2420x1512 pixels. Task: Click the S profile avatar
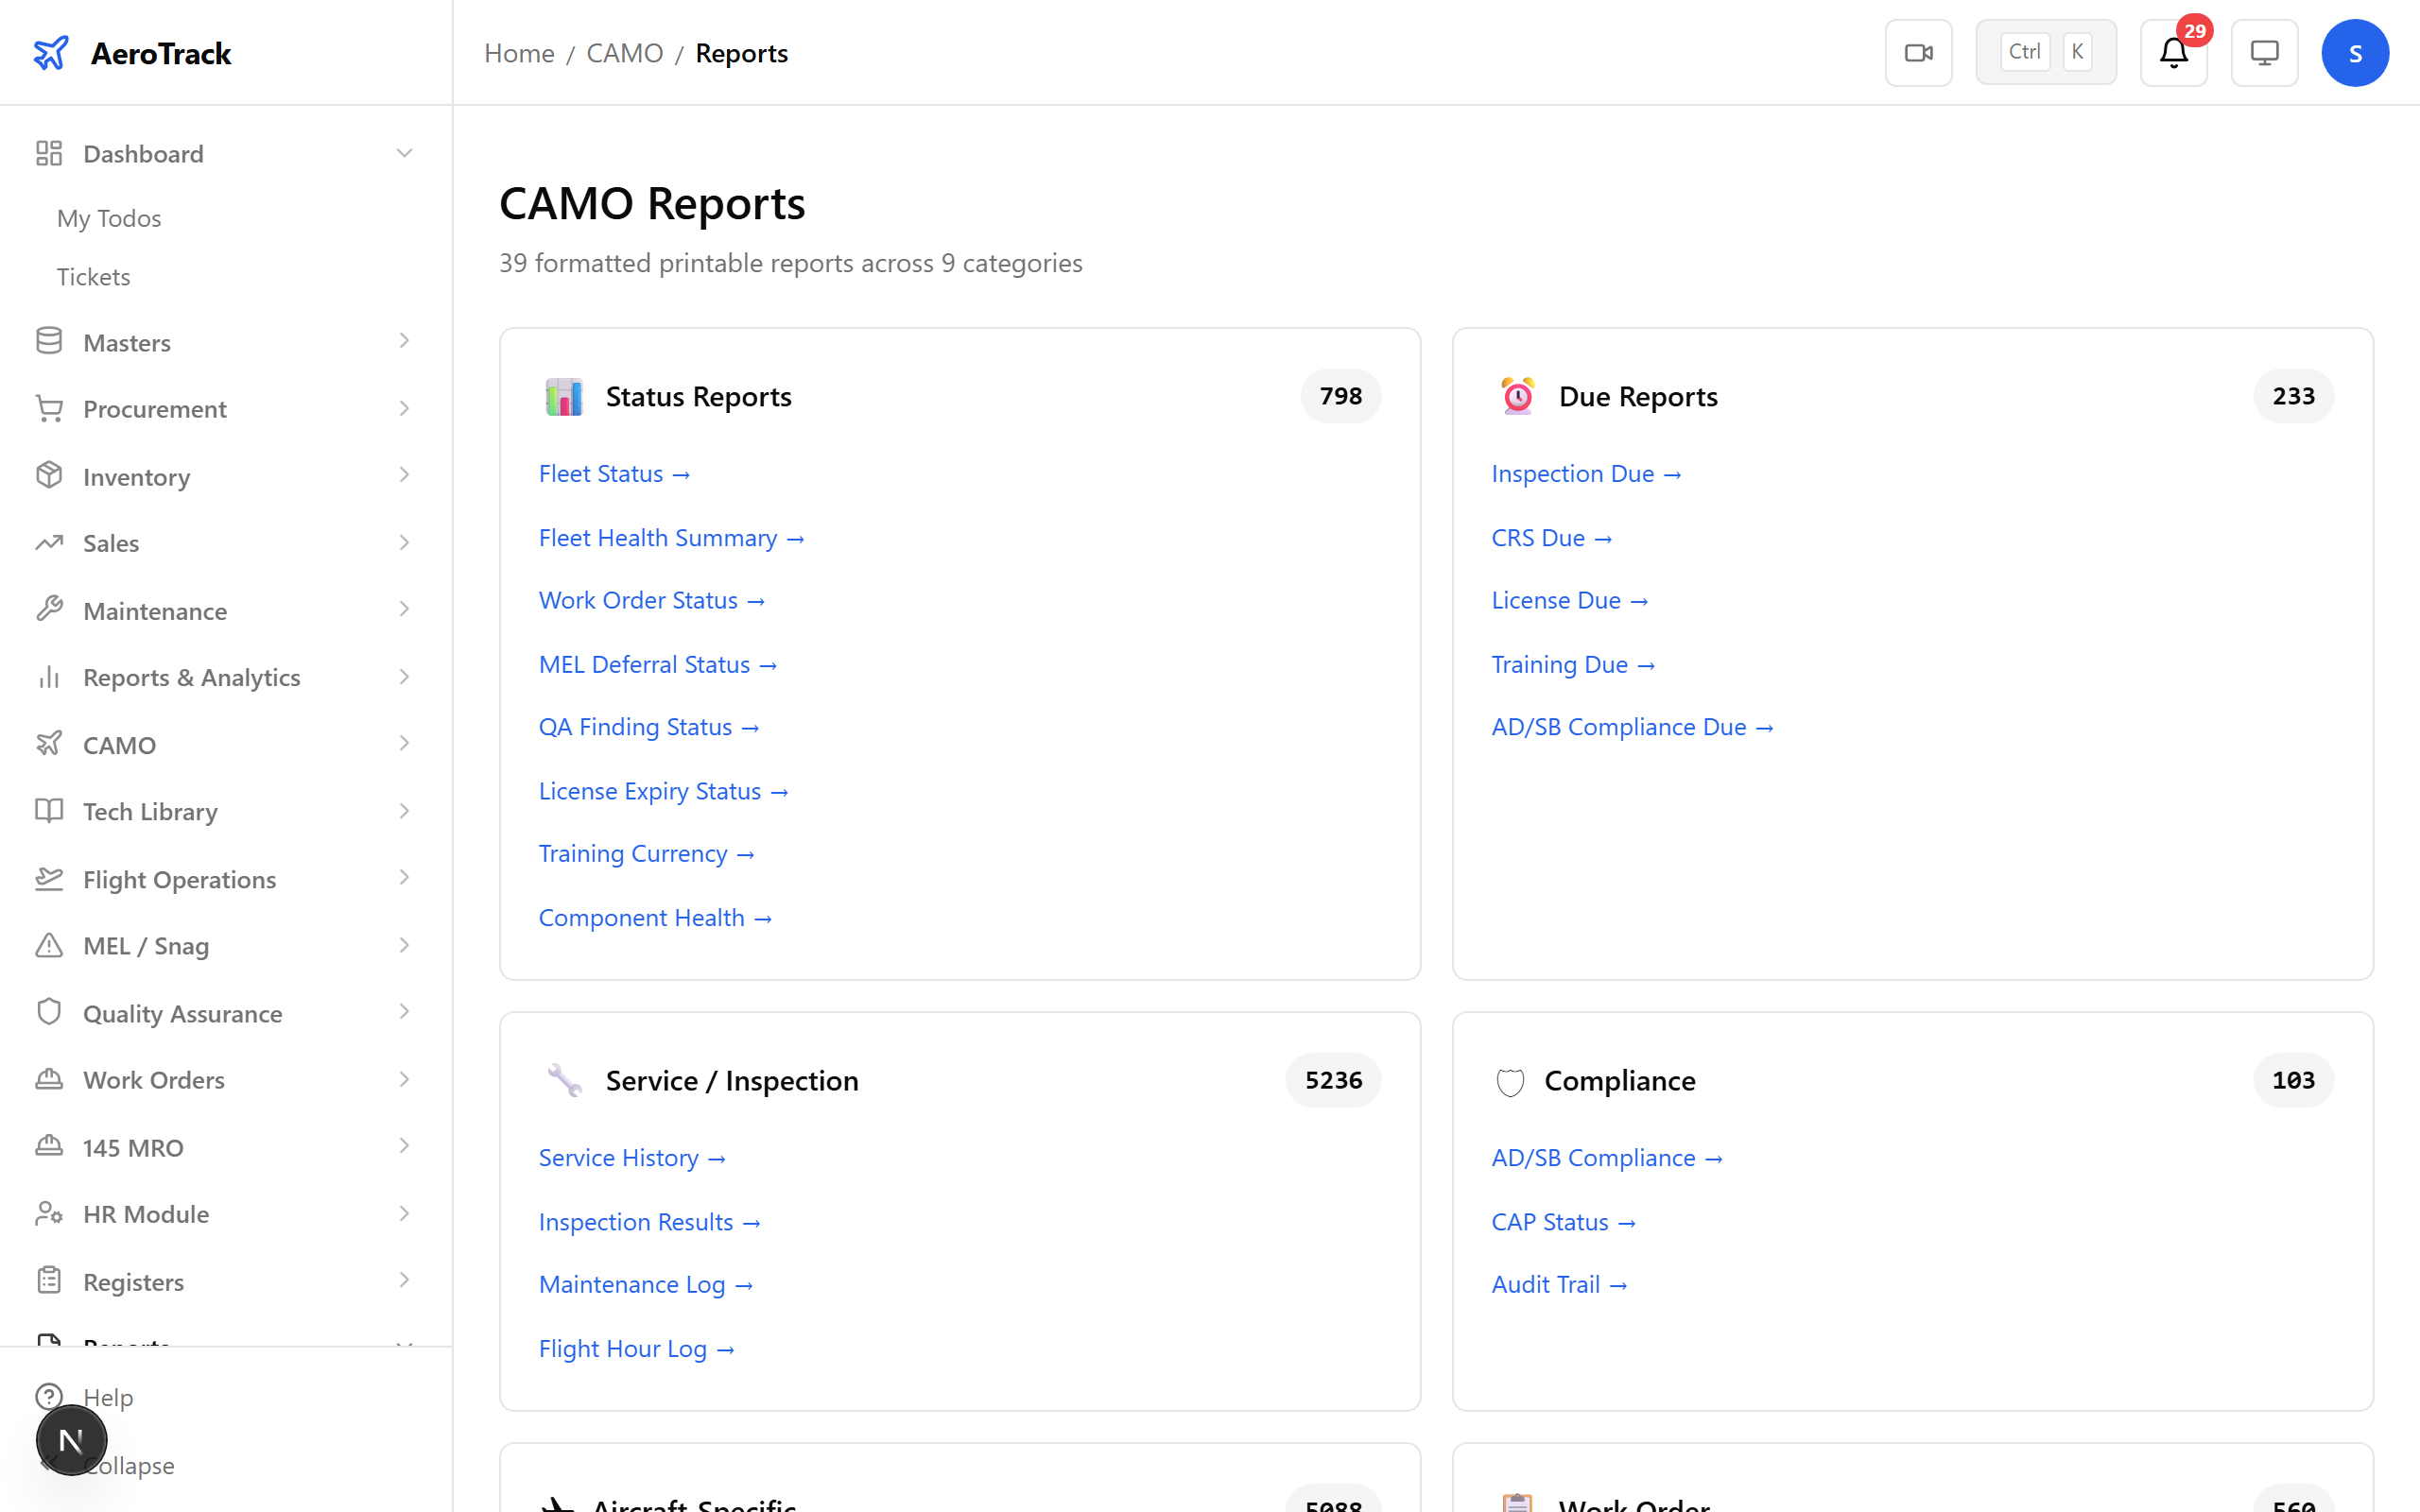tap(2355, 52)
